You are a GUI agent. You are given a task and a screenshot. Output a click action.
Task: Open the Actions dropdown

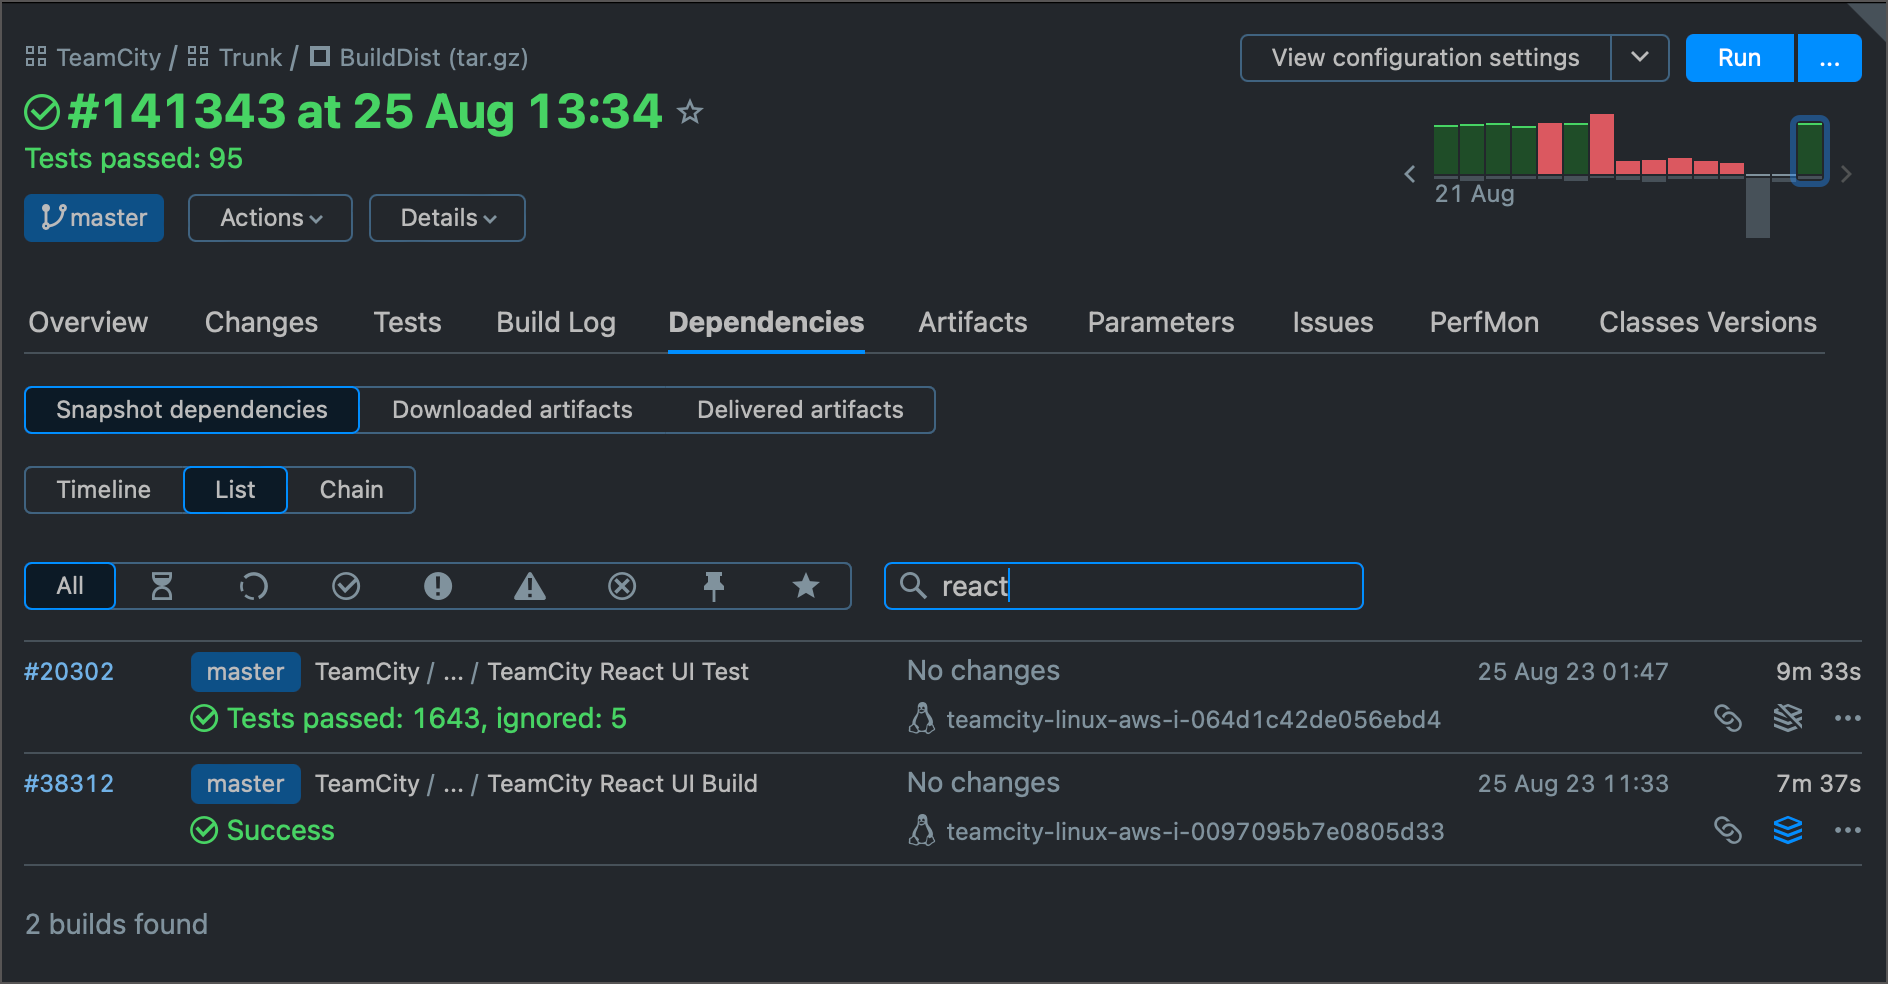tap(269, 217)
